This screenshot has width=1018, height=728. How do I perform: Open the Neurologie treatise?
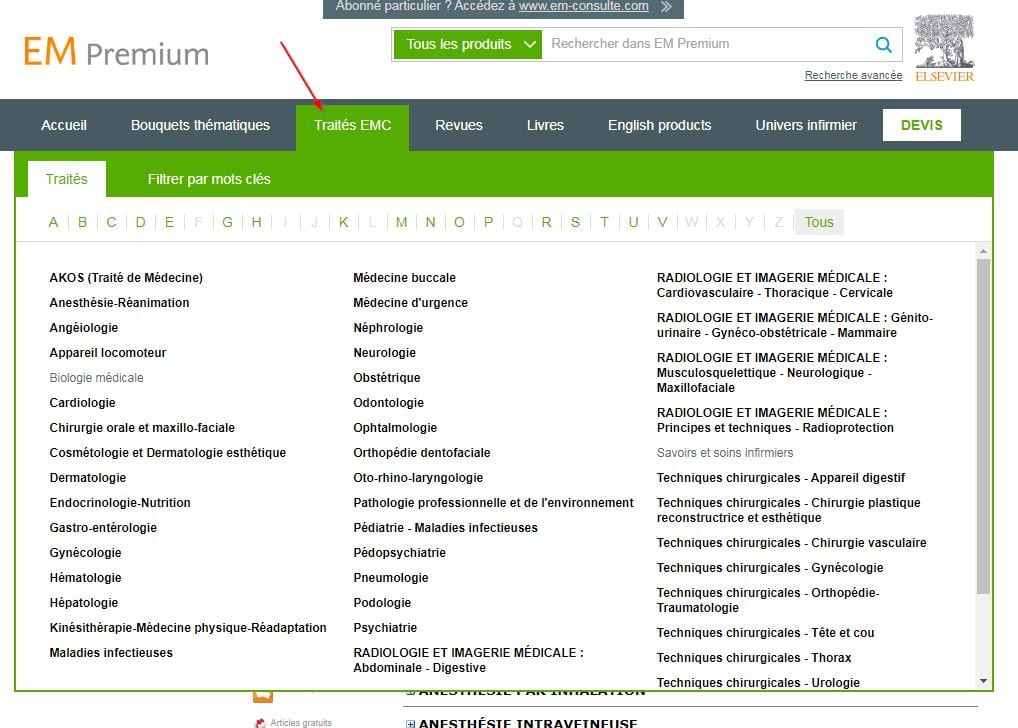(x=384, y=353)
